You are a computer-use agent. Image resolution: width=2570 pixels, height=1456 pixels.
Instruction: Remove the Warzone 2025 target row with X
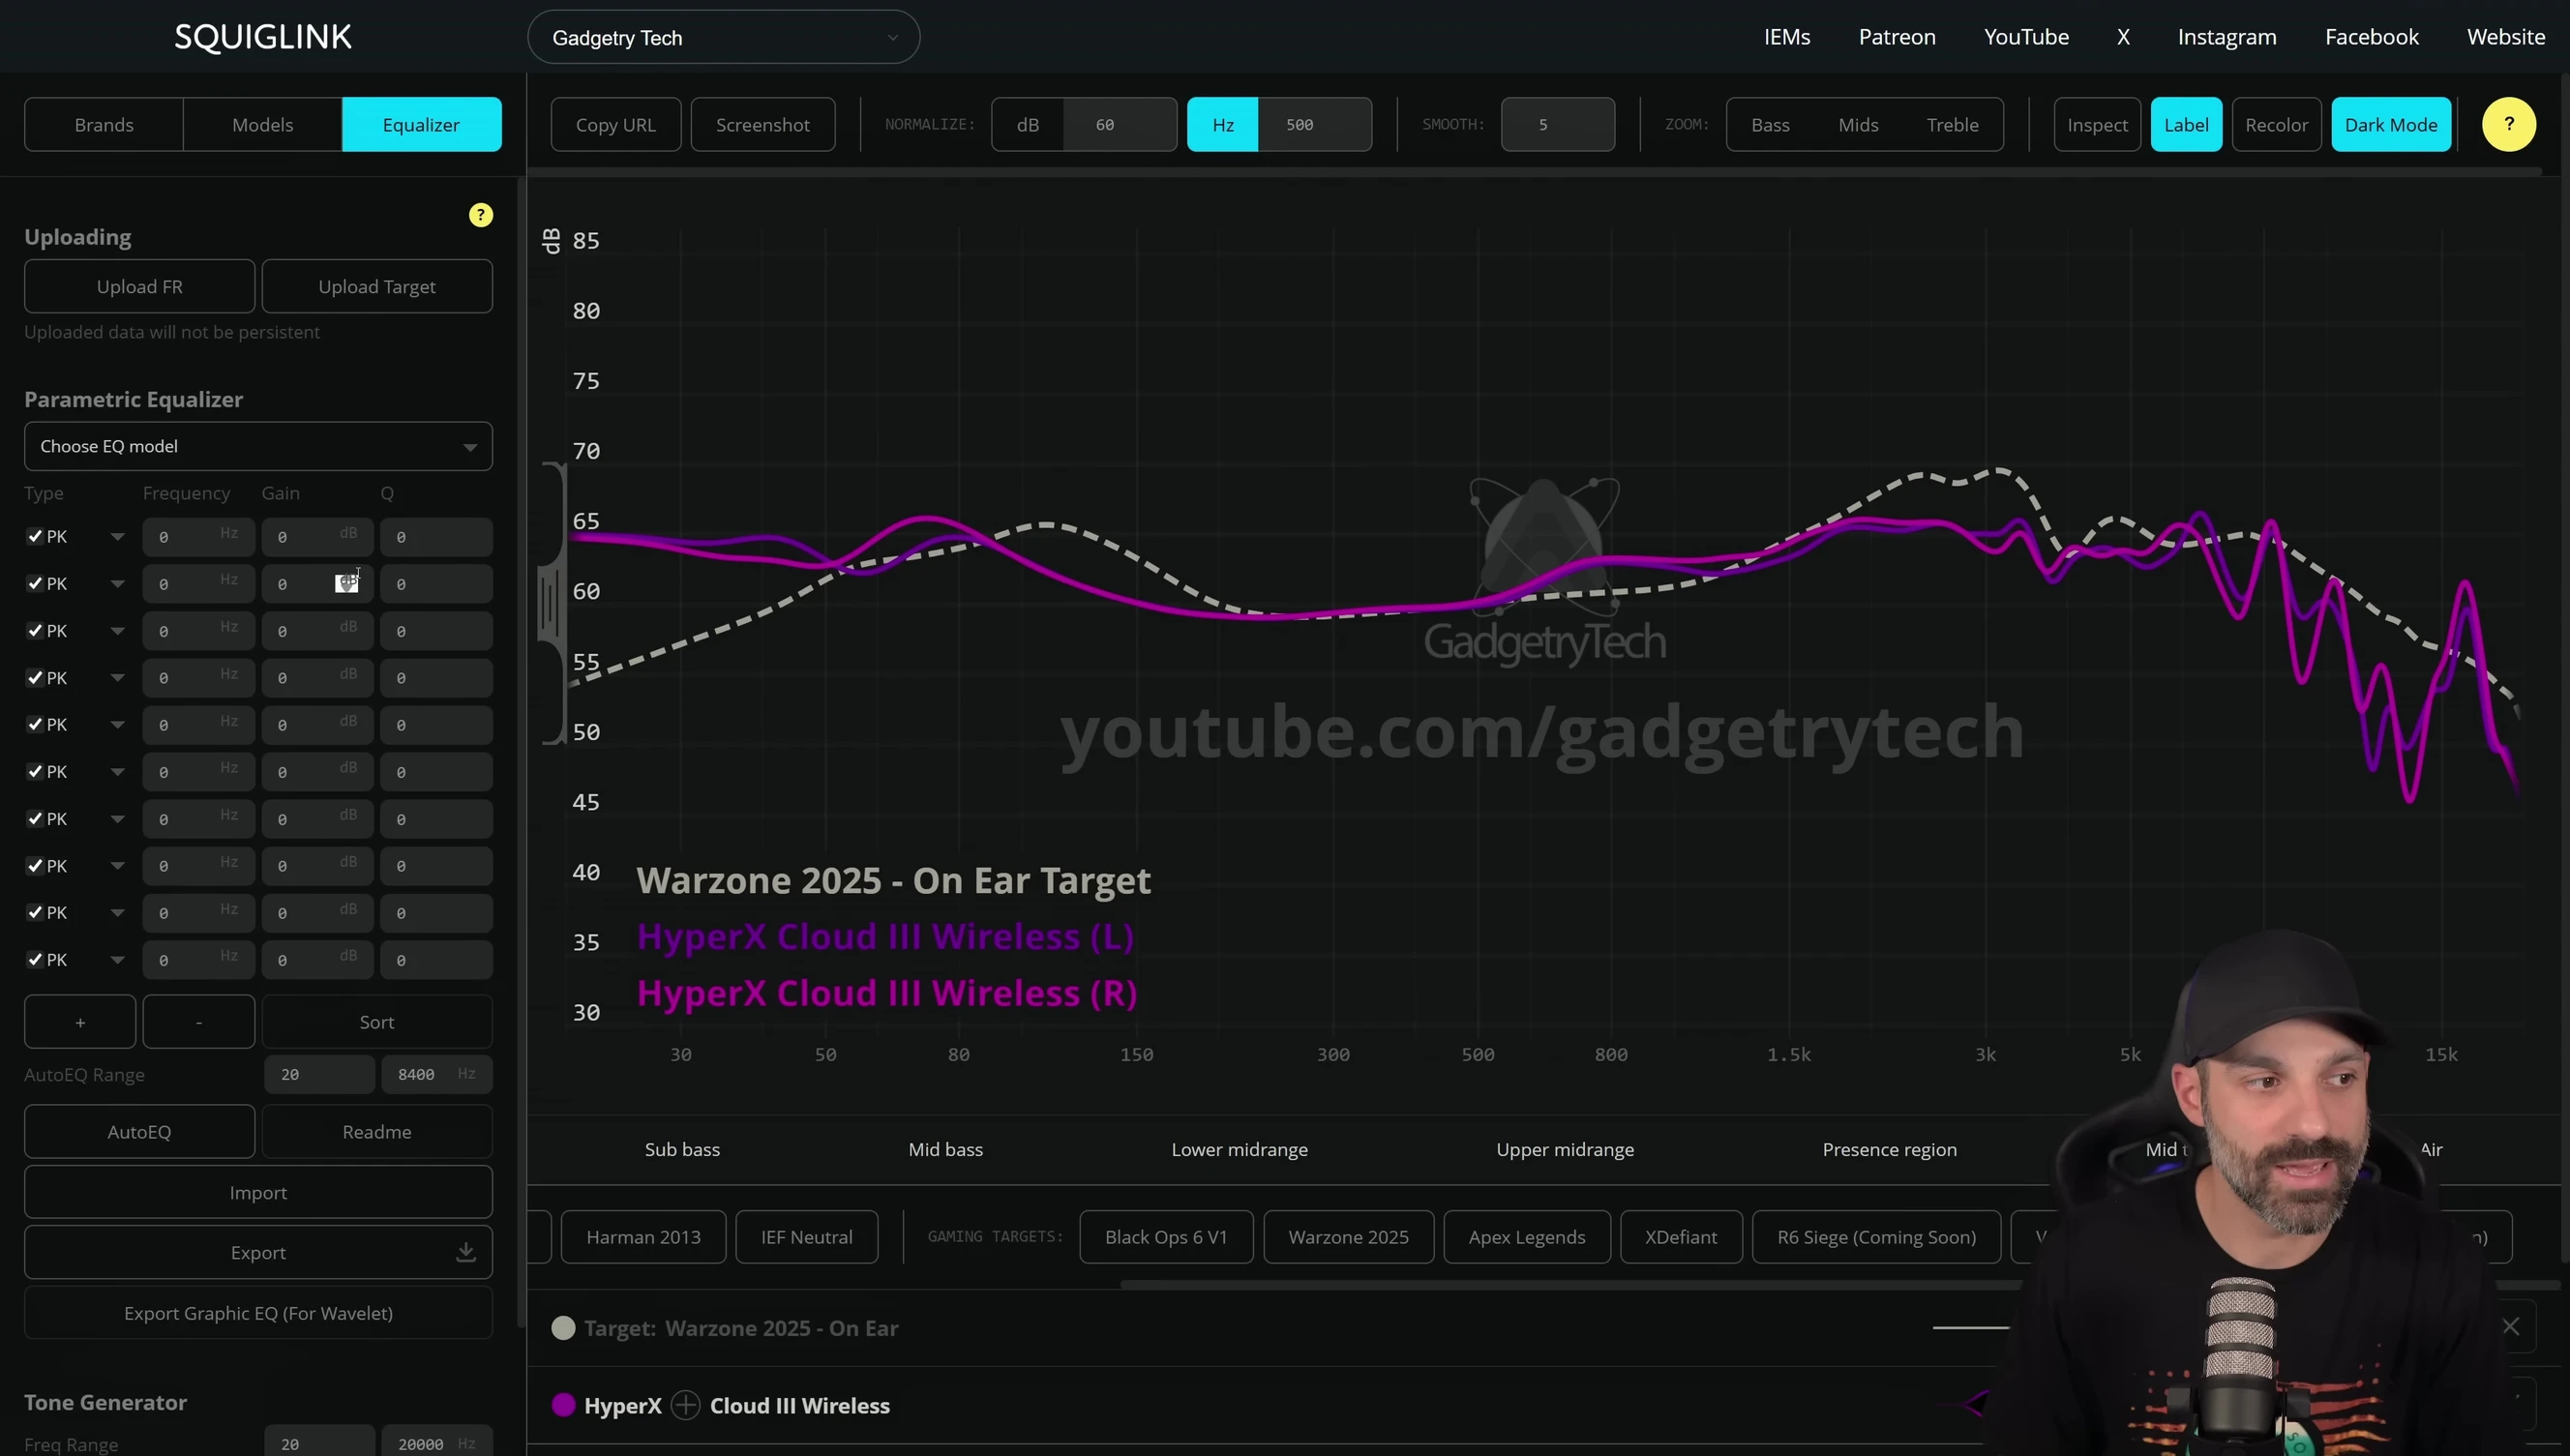click(x=2510, y=1327)
